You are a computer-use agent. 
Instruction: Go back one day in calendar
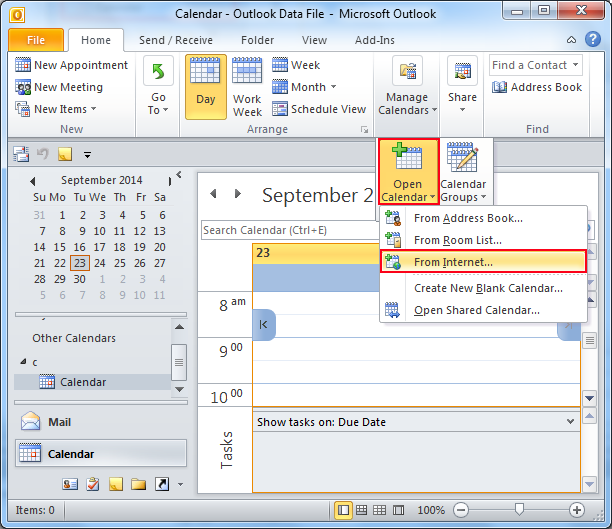(213, 193)
